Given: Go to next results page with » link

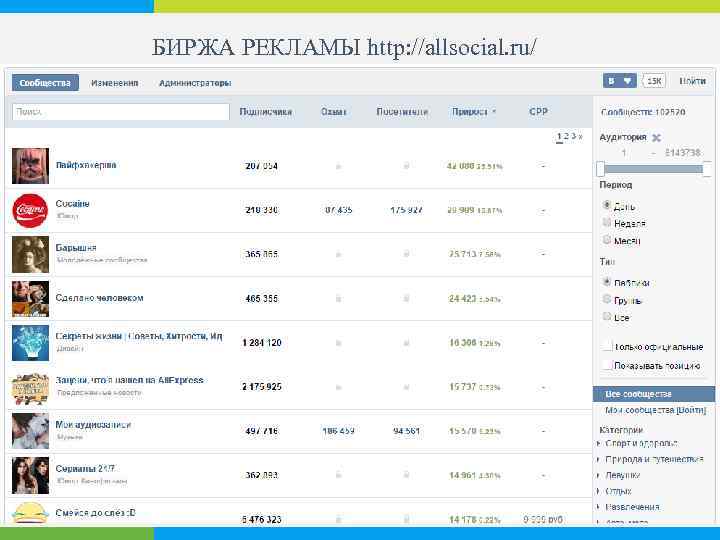Looking at the screenshot, I should 580,137.
